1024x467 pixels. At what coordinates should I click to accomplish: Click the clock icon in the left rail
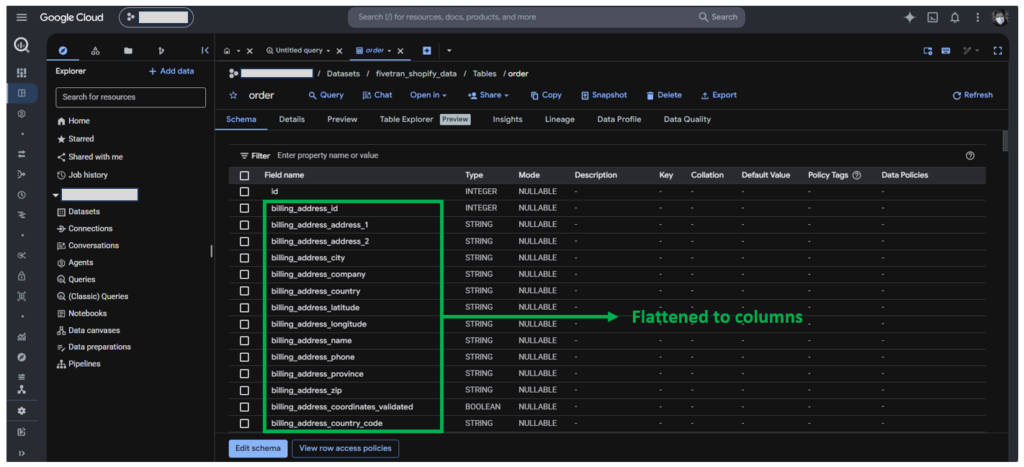(22, 195)
